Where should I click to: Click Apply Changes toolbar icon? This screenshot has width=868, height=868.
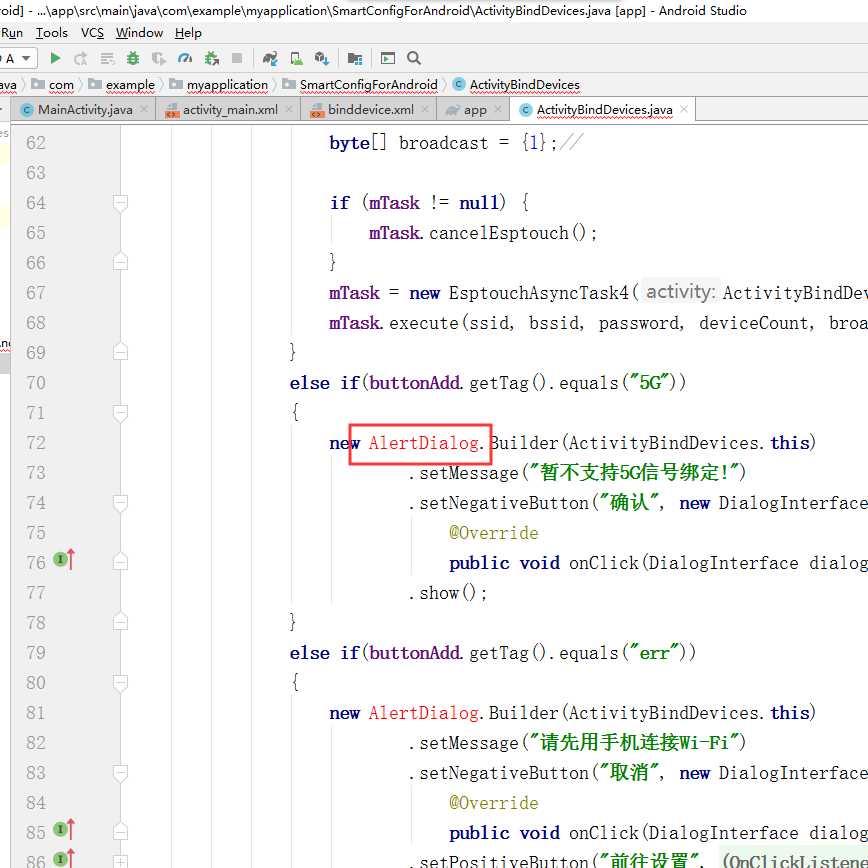[81, 58]
